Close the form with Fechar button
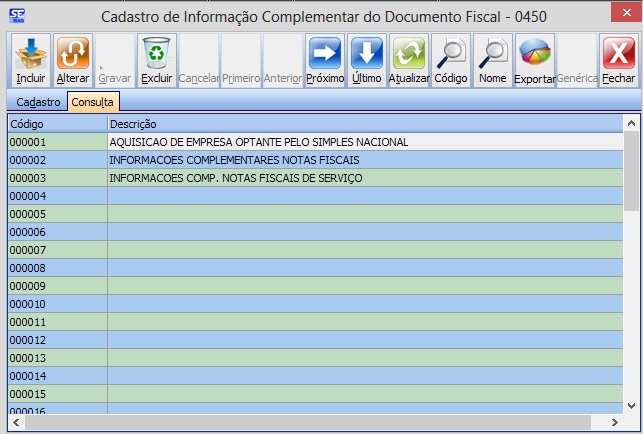The height and width of the screenshot is (434, 643). (x=618, y=59)
